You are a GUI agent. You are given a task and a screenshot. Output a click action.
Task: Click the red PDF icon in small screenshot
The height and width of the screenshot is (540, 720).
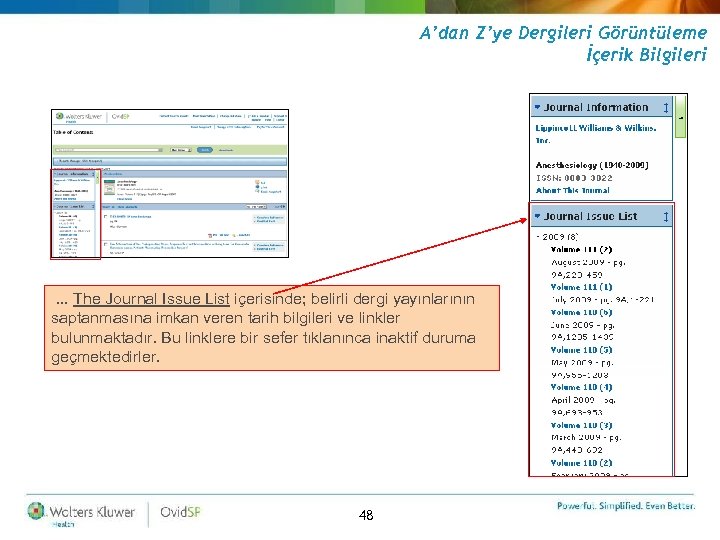point(210,236)
